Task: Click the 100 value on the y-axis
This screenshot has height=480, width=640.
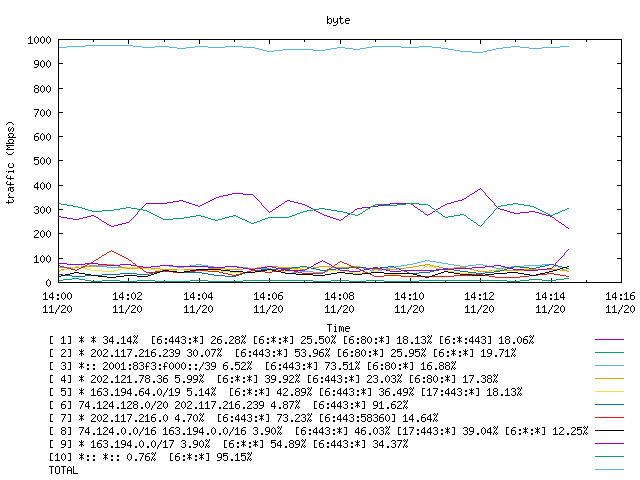Action: point(42,259)
